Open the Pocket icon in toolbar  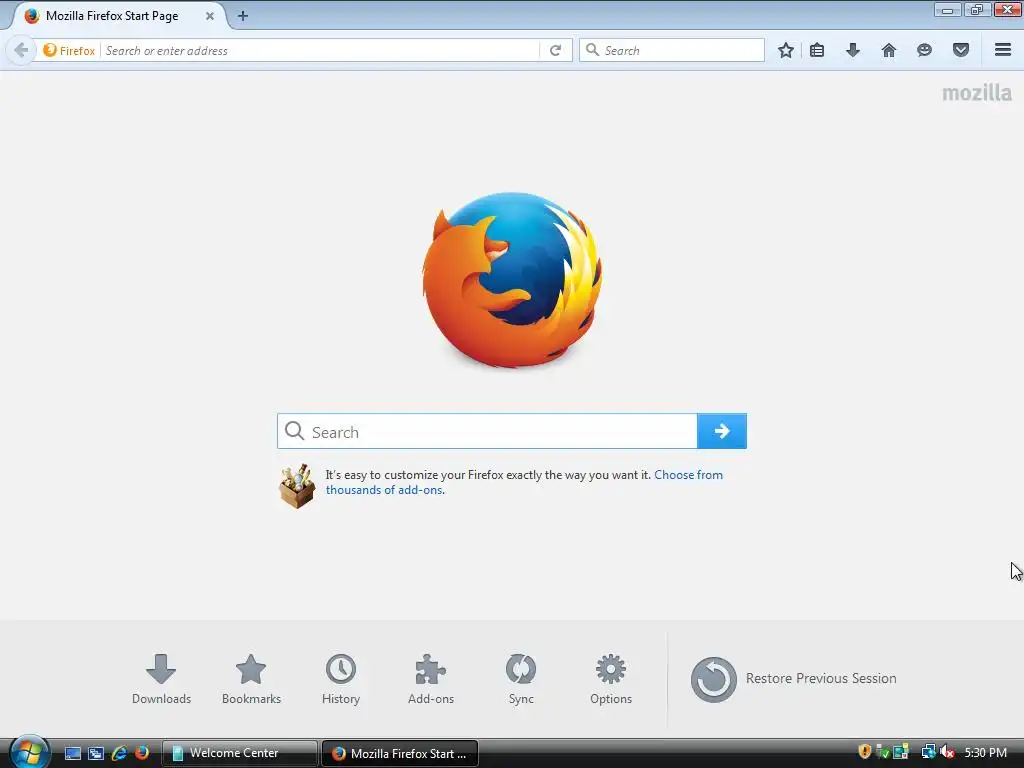click(x=961, y=50)
